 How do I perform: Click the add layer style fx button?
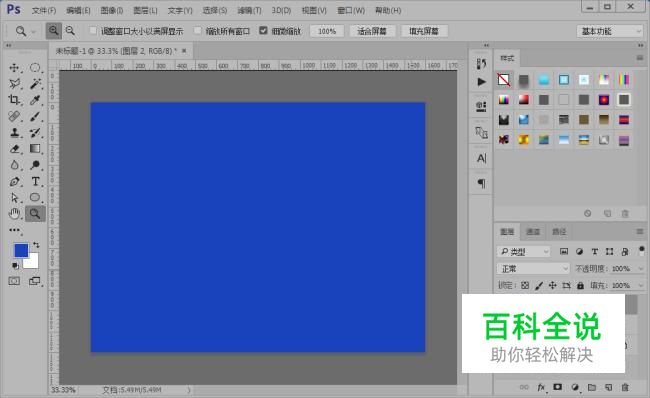[541, 387]
